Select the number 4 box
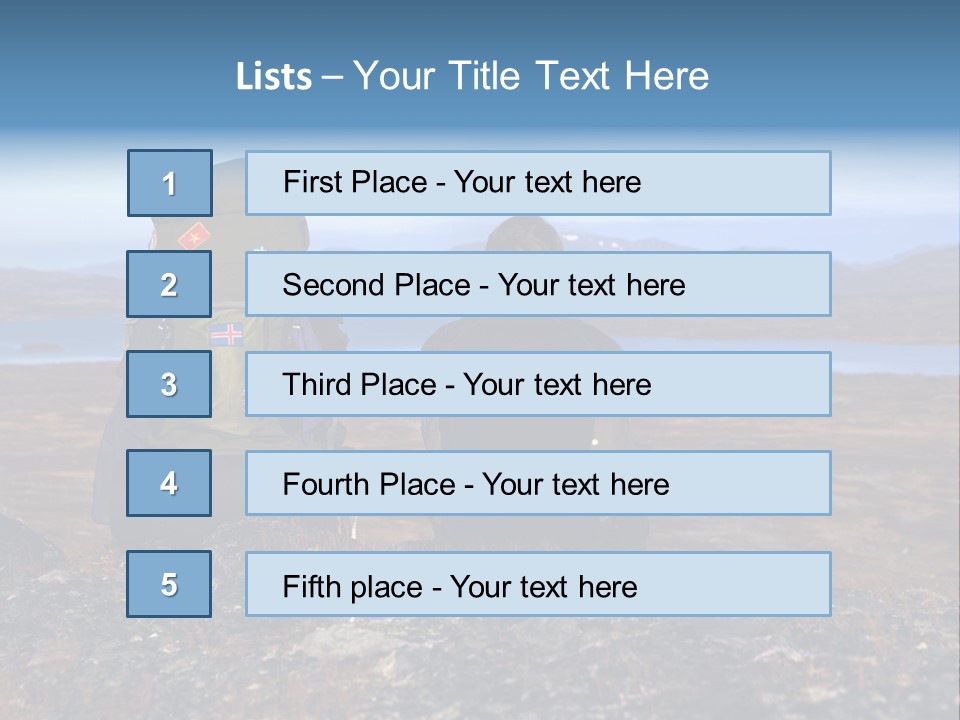The image size is (960, 720). tap(169, 483)
